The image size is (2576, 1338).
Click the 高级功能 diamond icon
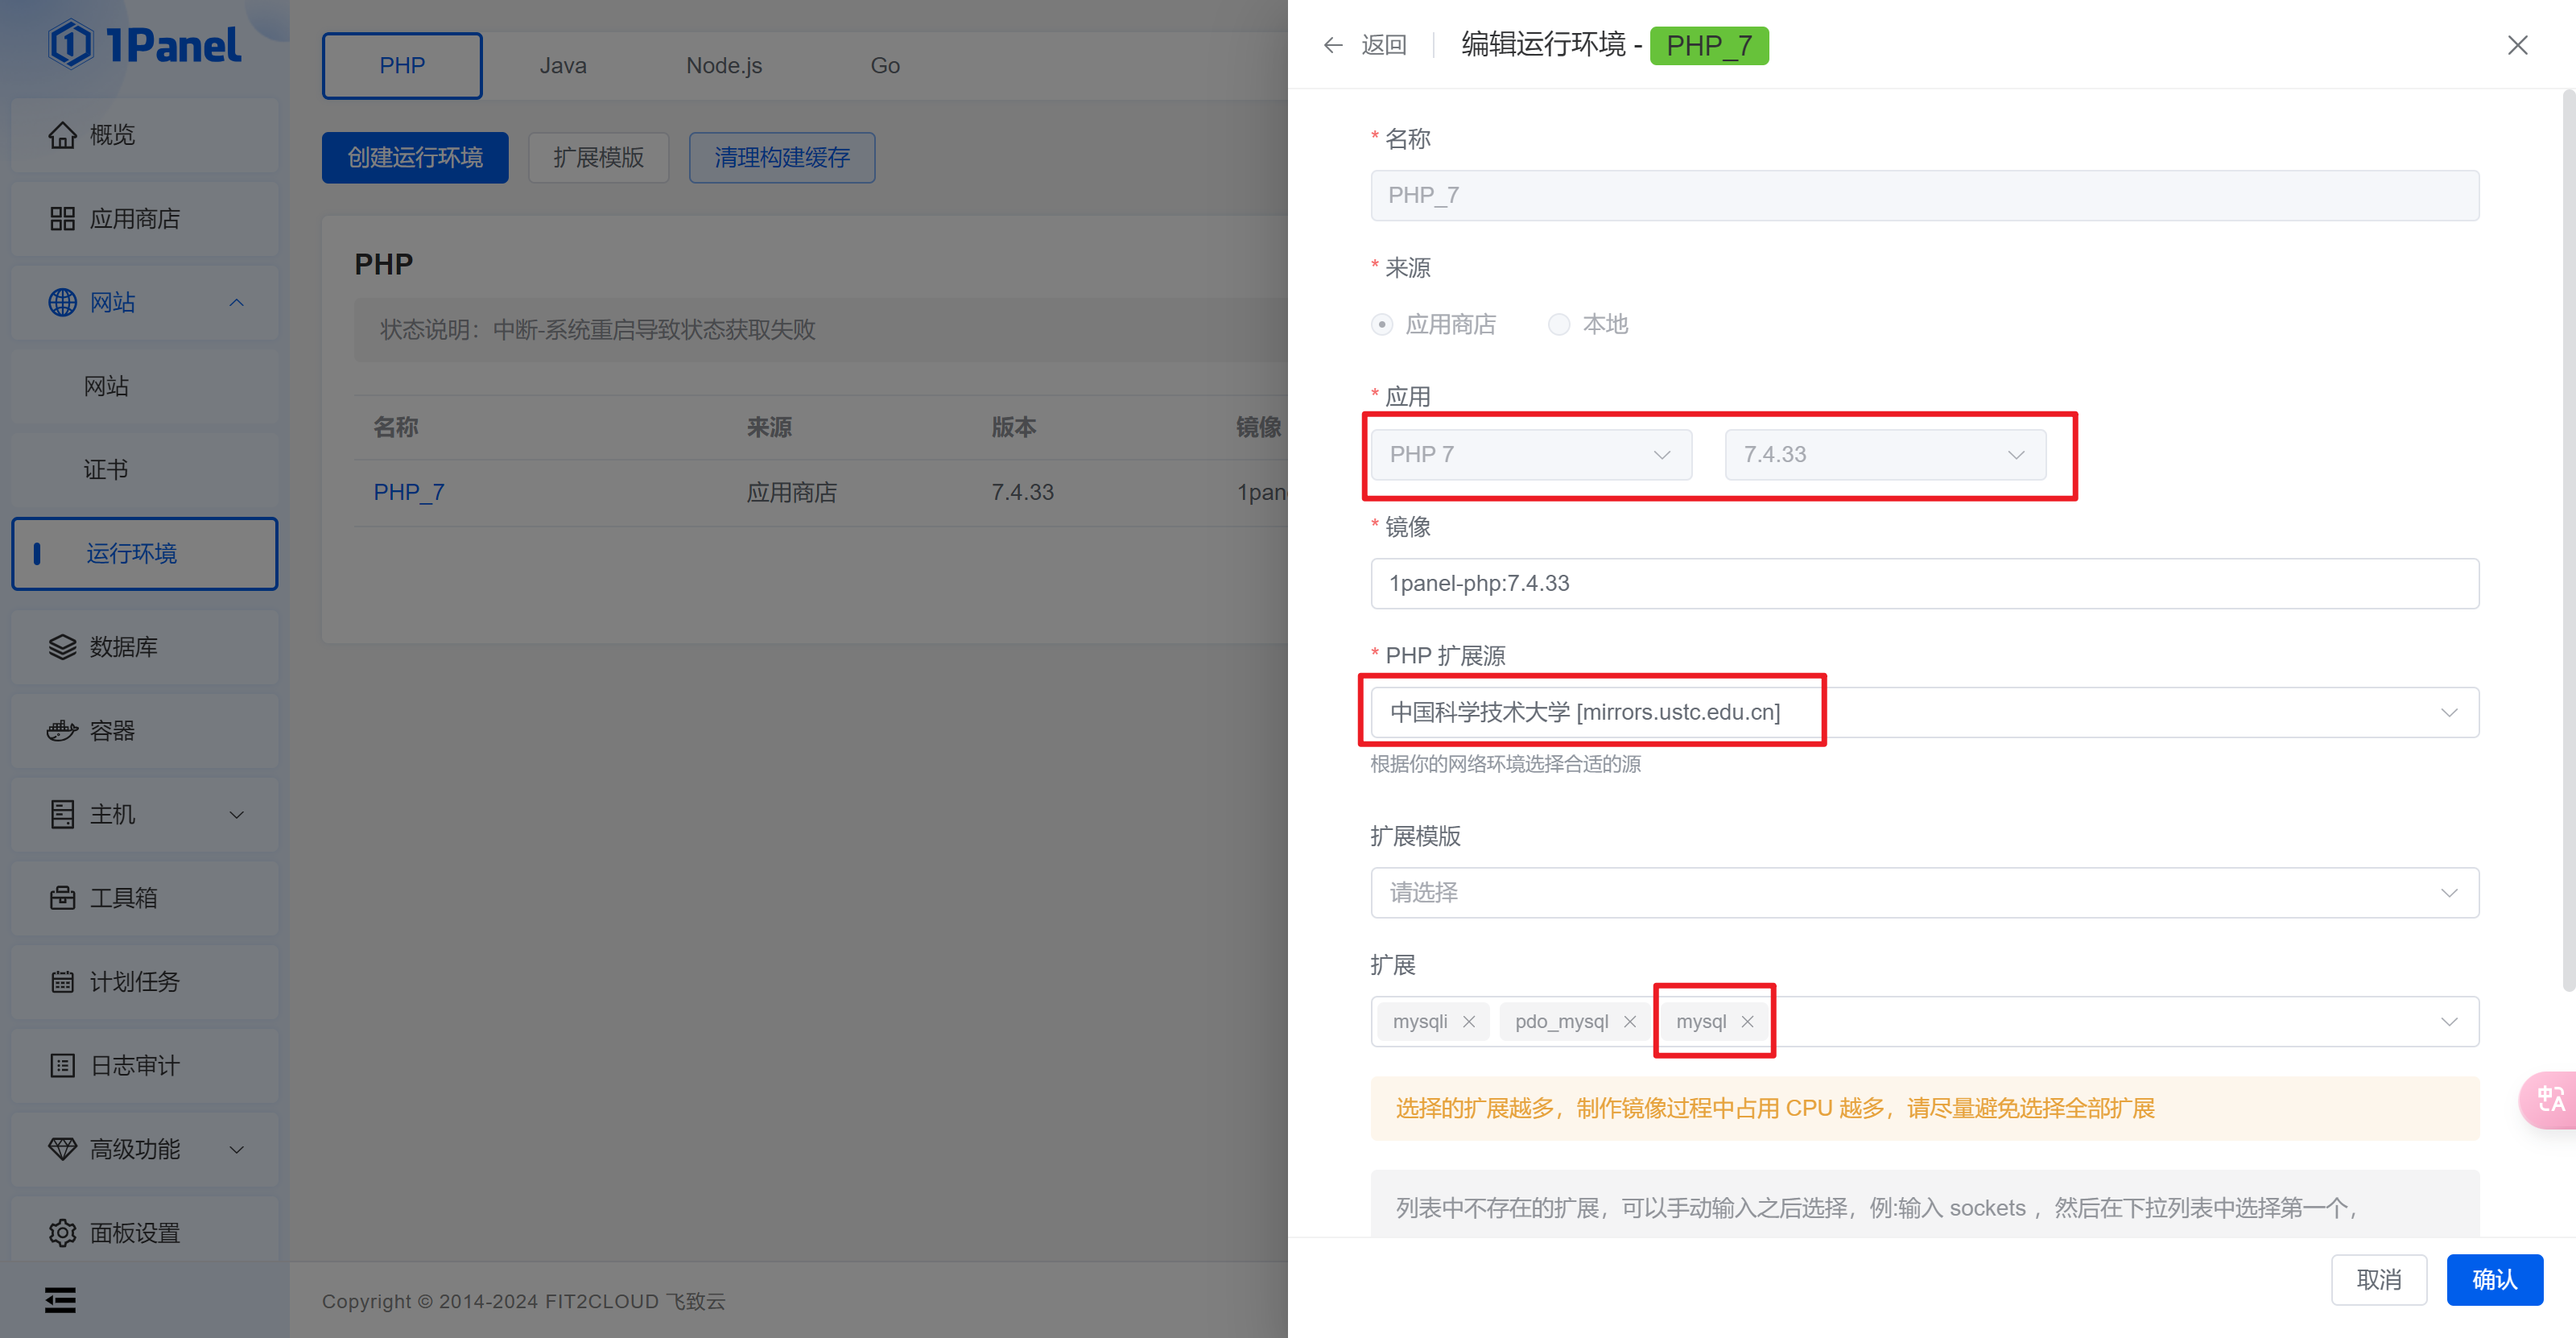62,1149
